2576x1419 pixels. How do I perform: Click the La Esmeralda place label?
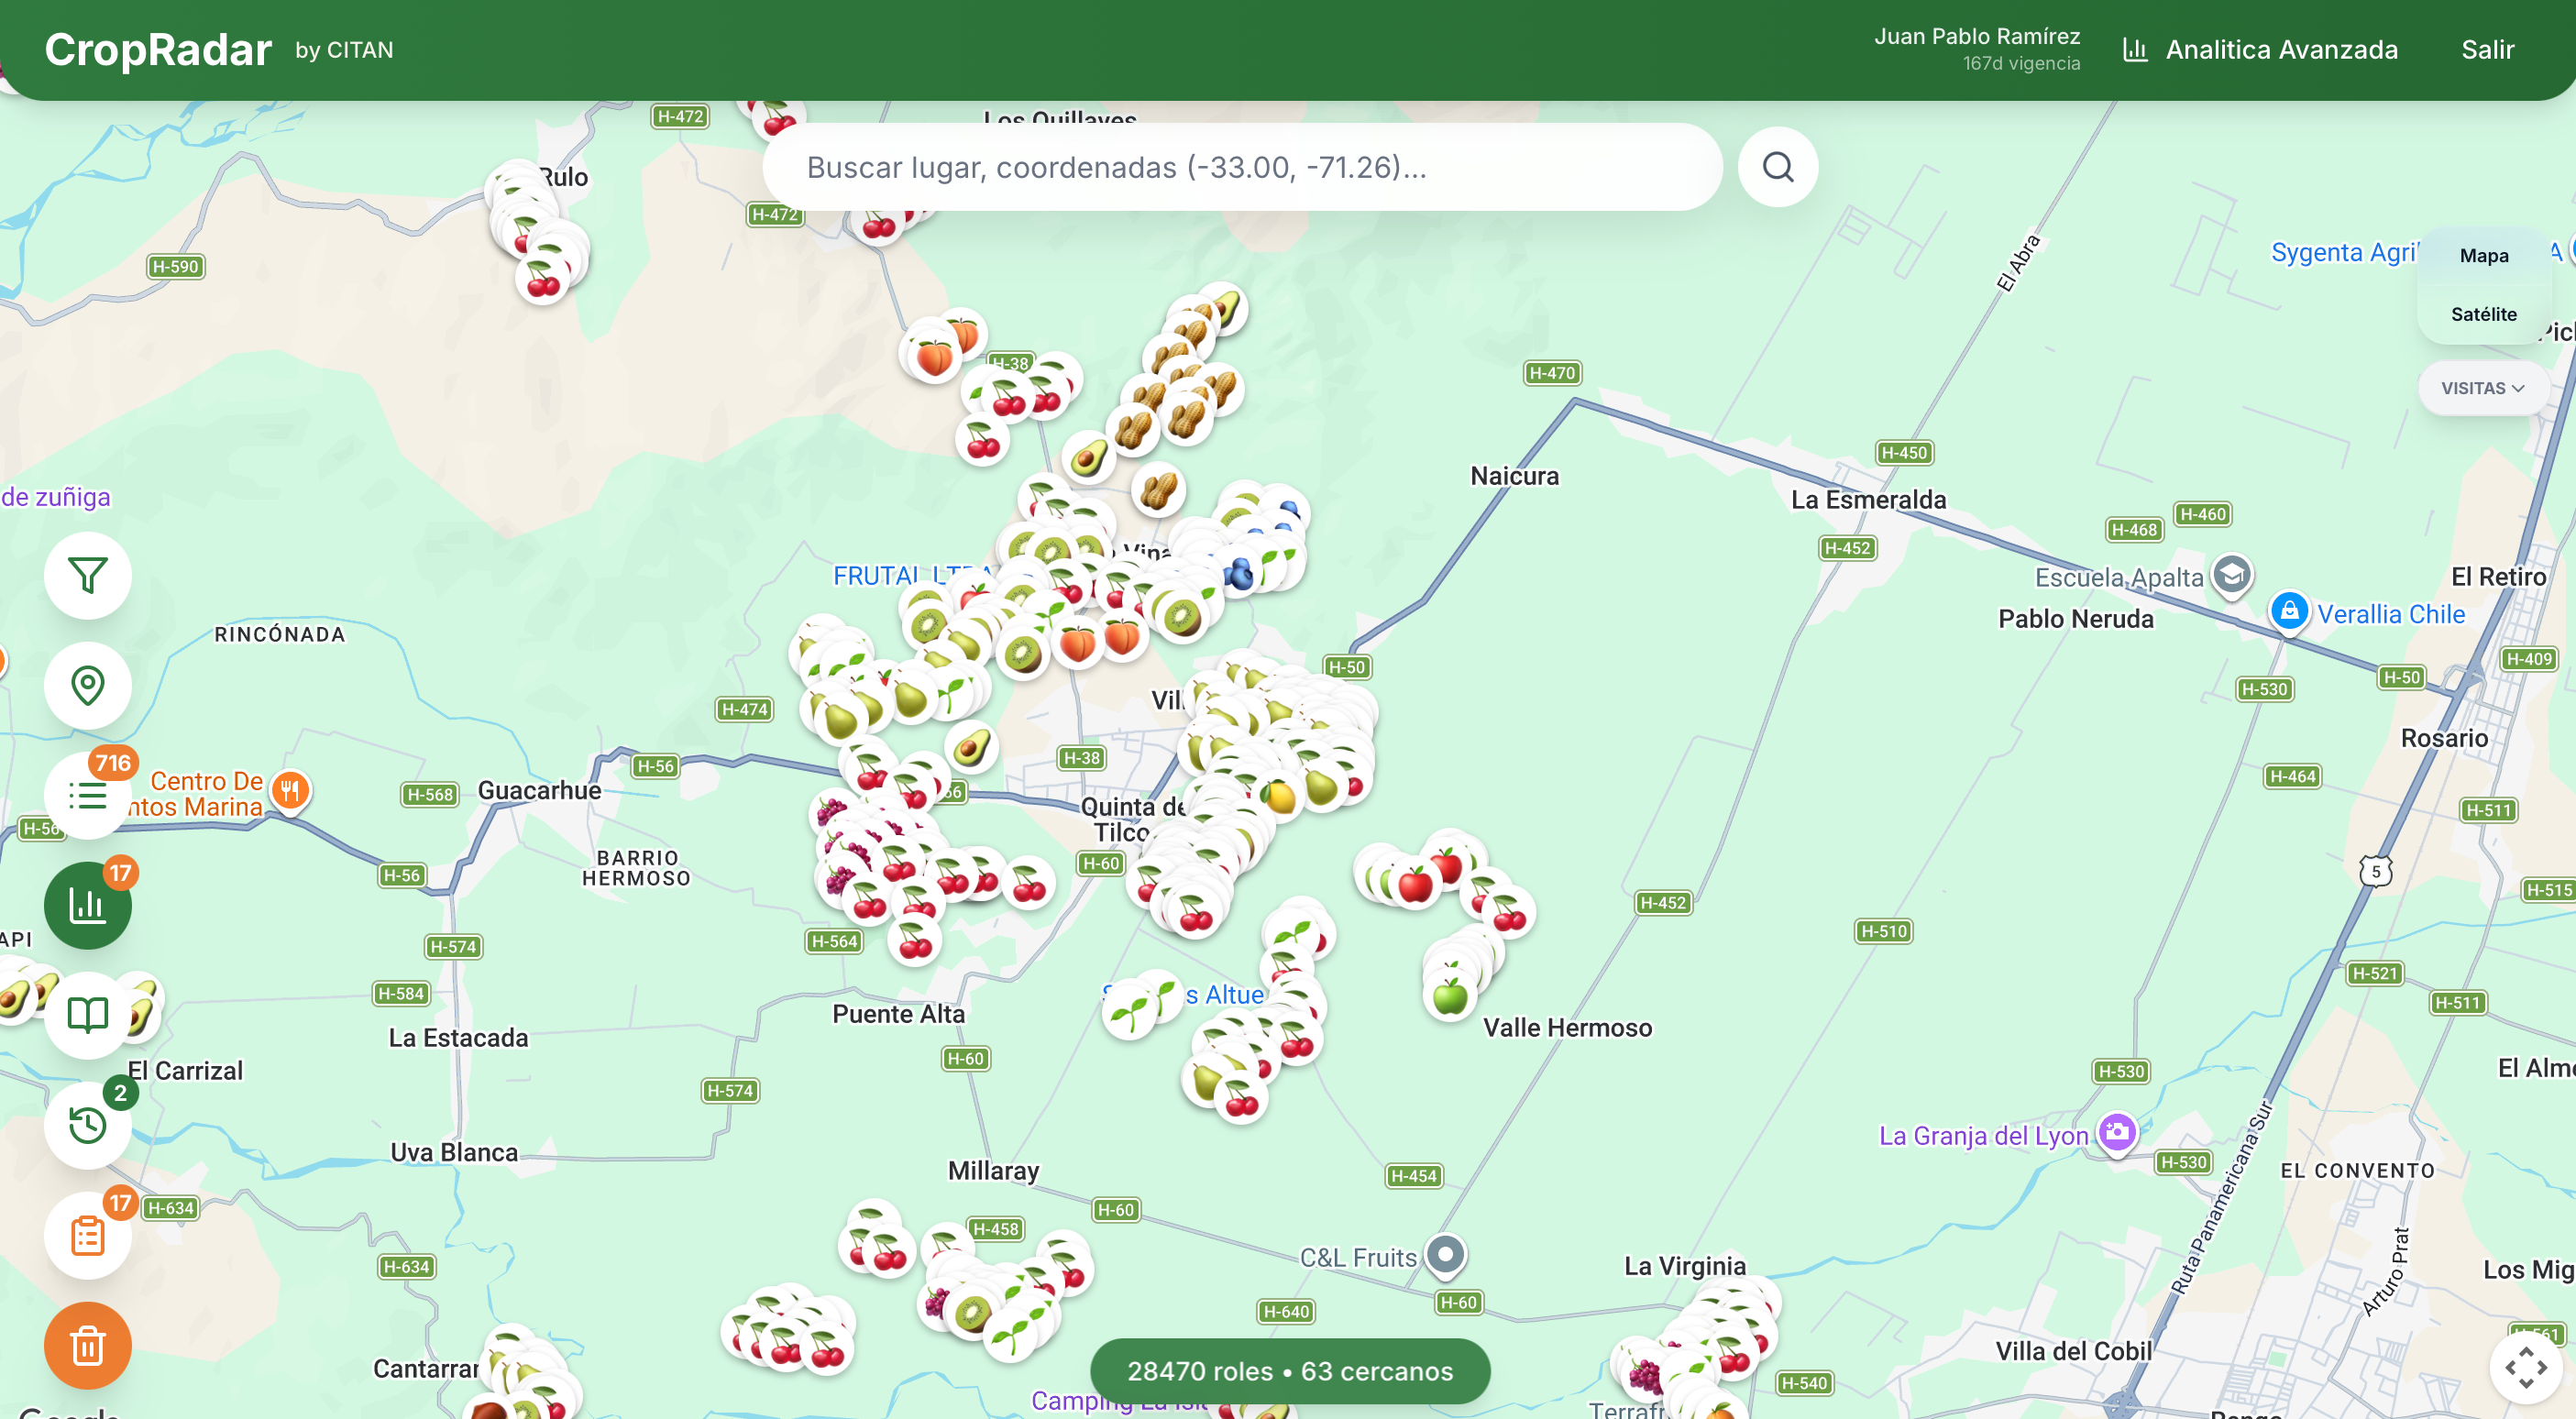[x=1868, y=500]
